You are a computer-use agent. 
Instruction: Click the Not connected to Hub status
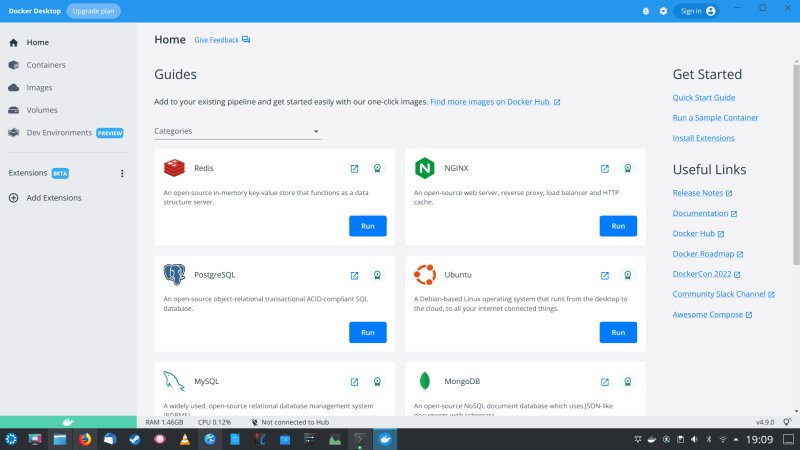pyautogui.click(x=290, y=422)
